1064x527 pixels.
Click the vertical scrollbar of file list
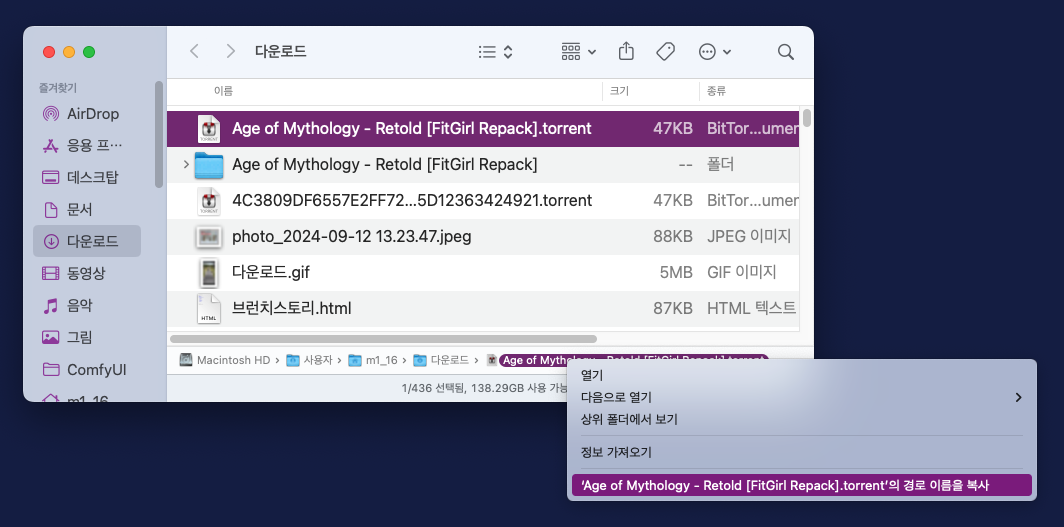click(807, 118)
